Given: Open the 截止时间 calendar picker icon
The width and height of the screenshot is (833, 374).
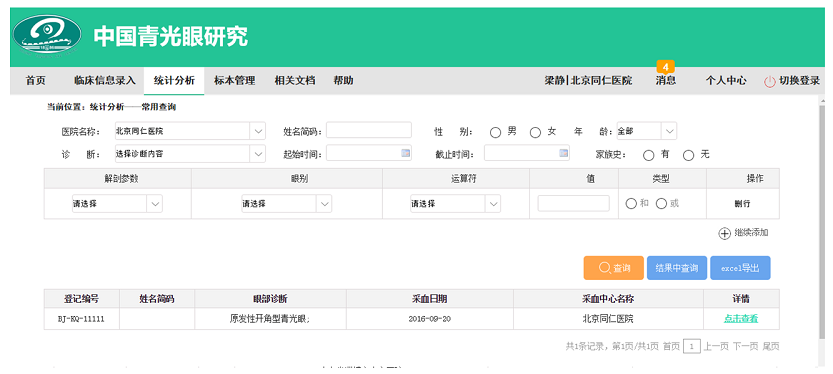Looking at the screenshot, I should pyautogui.click(x=564, y=153).
